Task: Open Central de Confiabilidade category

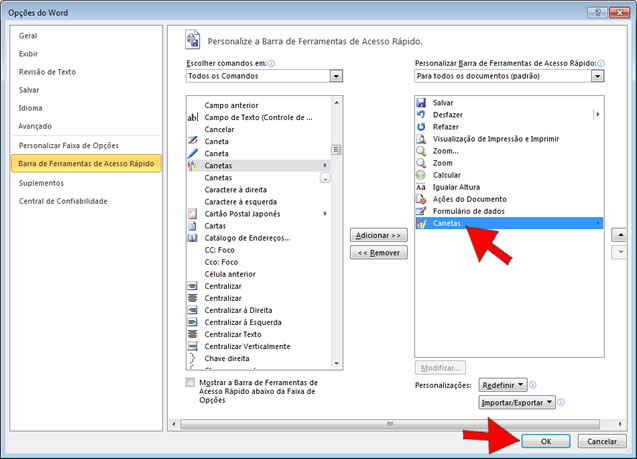Action: point(63,201)
